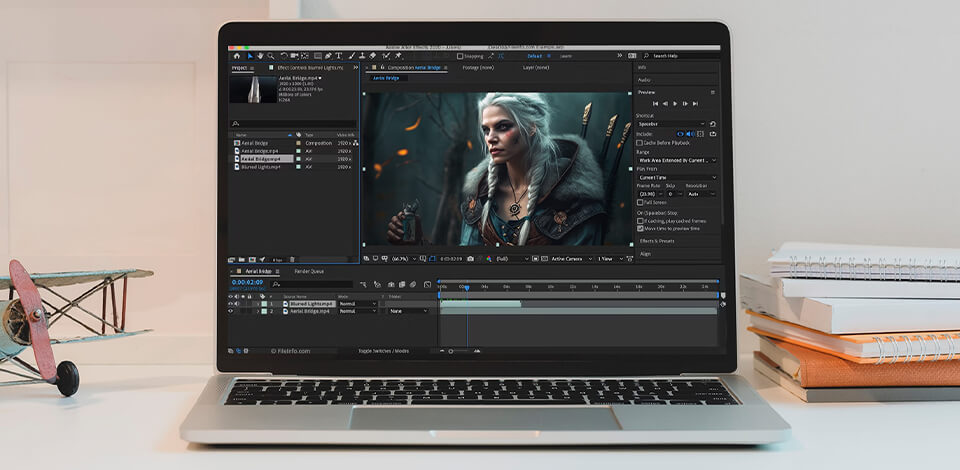Click Toggle Switches / Modes button
960x470 pixels.
click(x=383, y=351)
